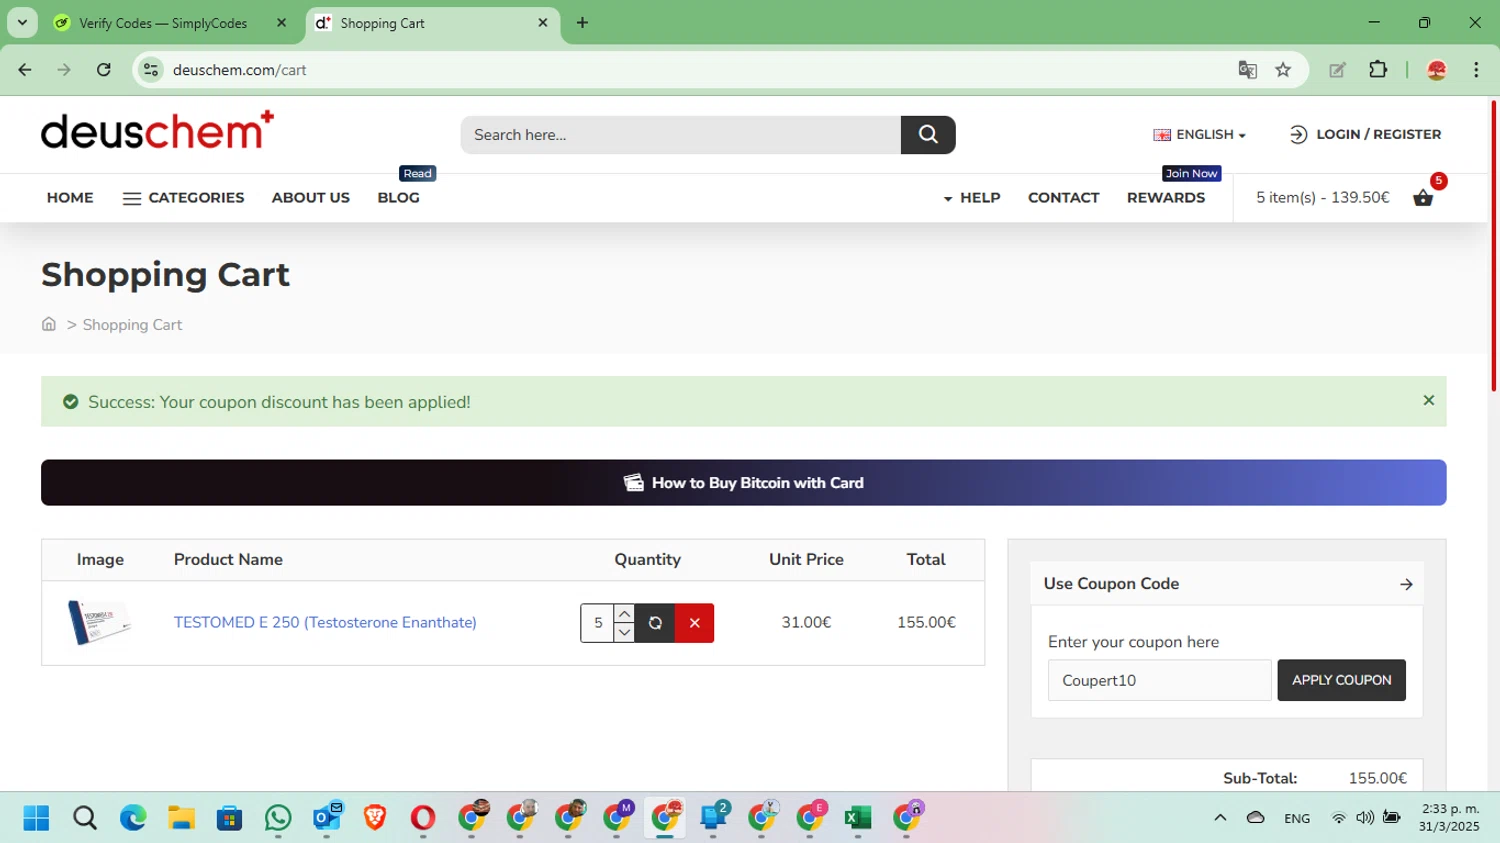Open Windows taskbar search
The height and width of the screenshot is (843, 1500).
85,818
